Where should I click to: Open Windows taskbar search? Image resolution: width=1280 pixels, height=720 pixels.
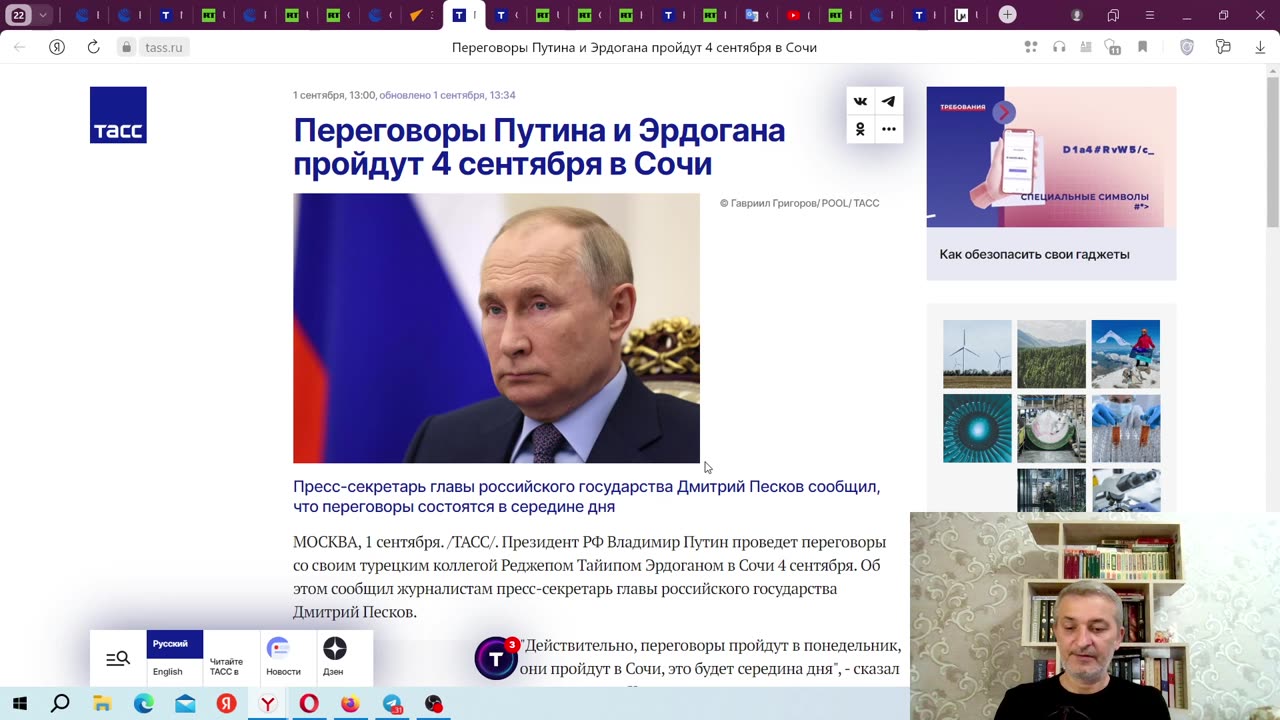coord(60,704)
